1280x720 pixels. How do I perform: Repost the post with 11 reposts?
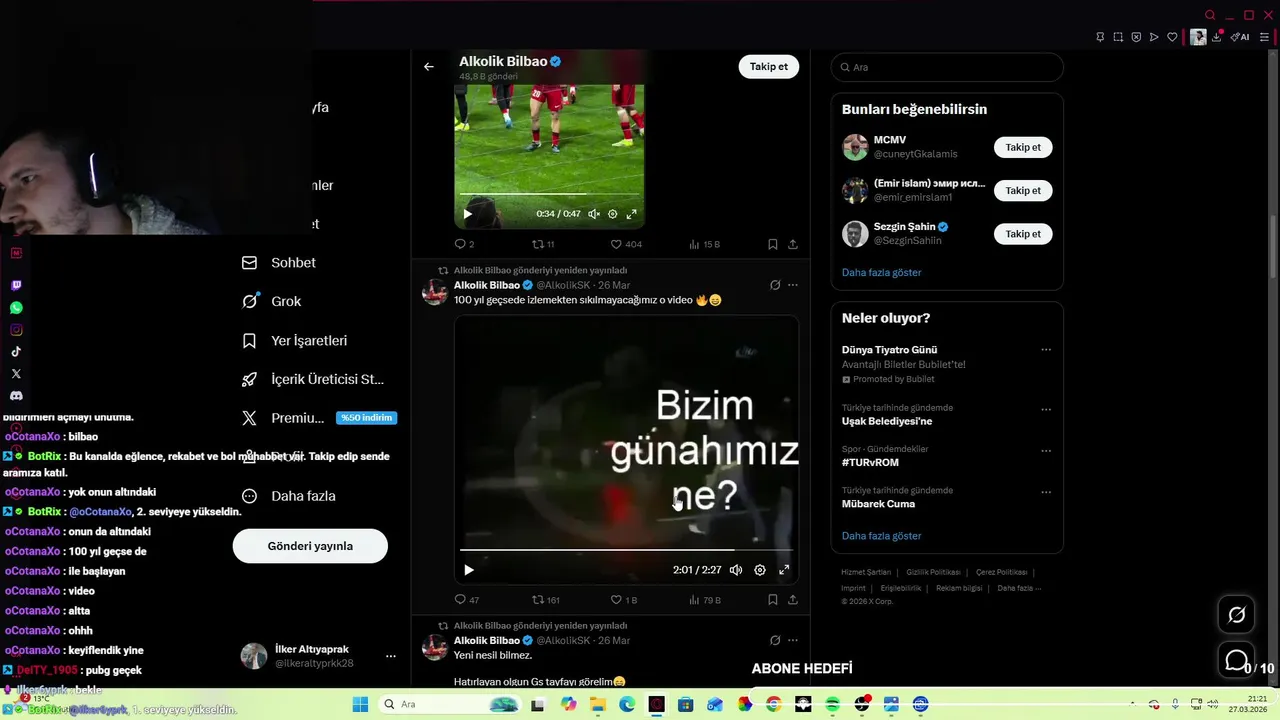[x=543, y=244]
